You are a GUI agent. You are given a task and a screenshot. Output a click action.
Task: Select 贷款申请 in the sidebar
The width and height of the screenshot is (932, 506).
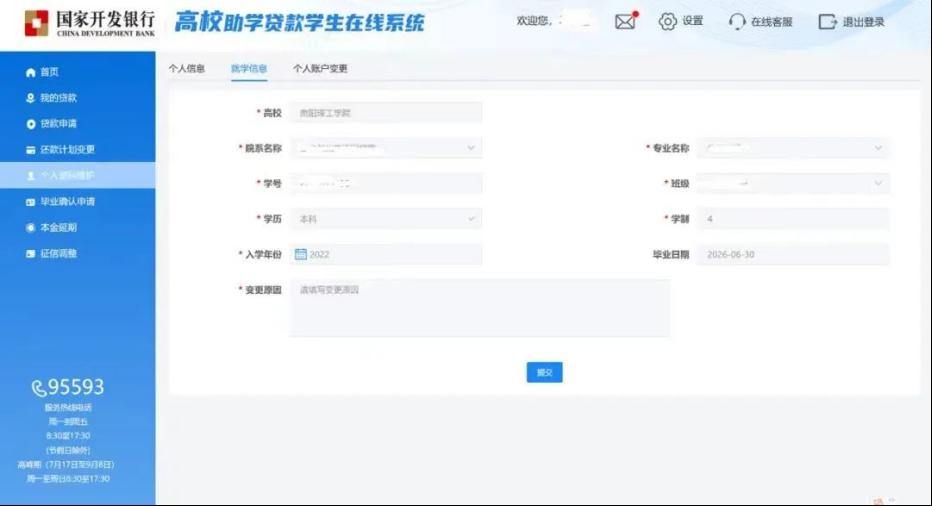click(58, 124)
